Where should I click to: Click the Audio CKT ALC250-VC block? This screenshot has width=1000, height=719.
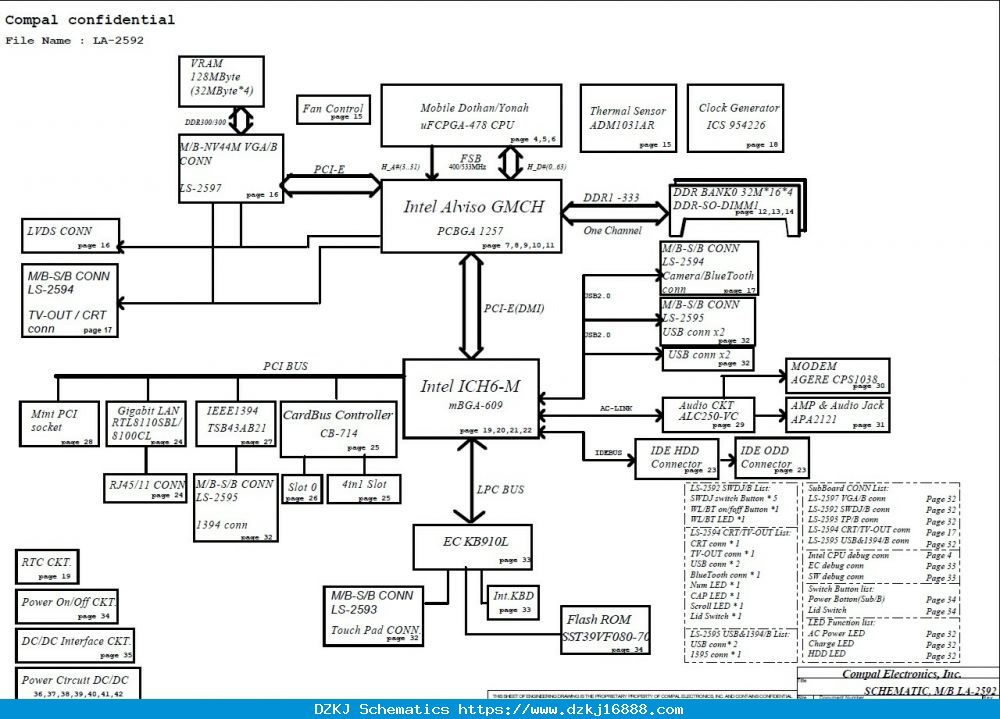click(709, 415)
